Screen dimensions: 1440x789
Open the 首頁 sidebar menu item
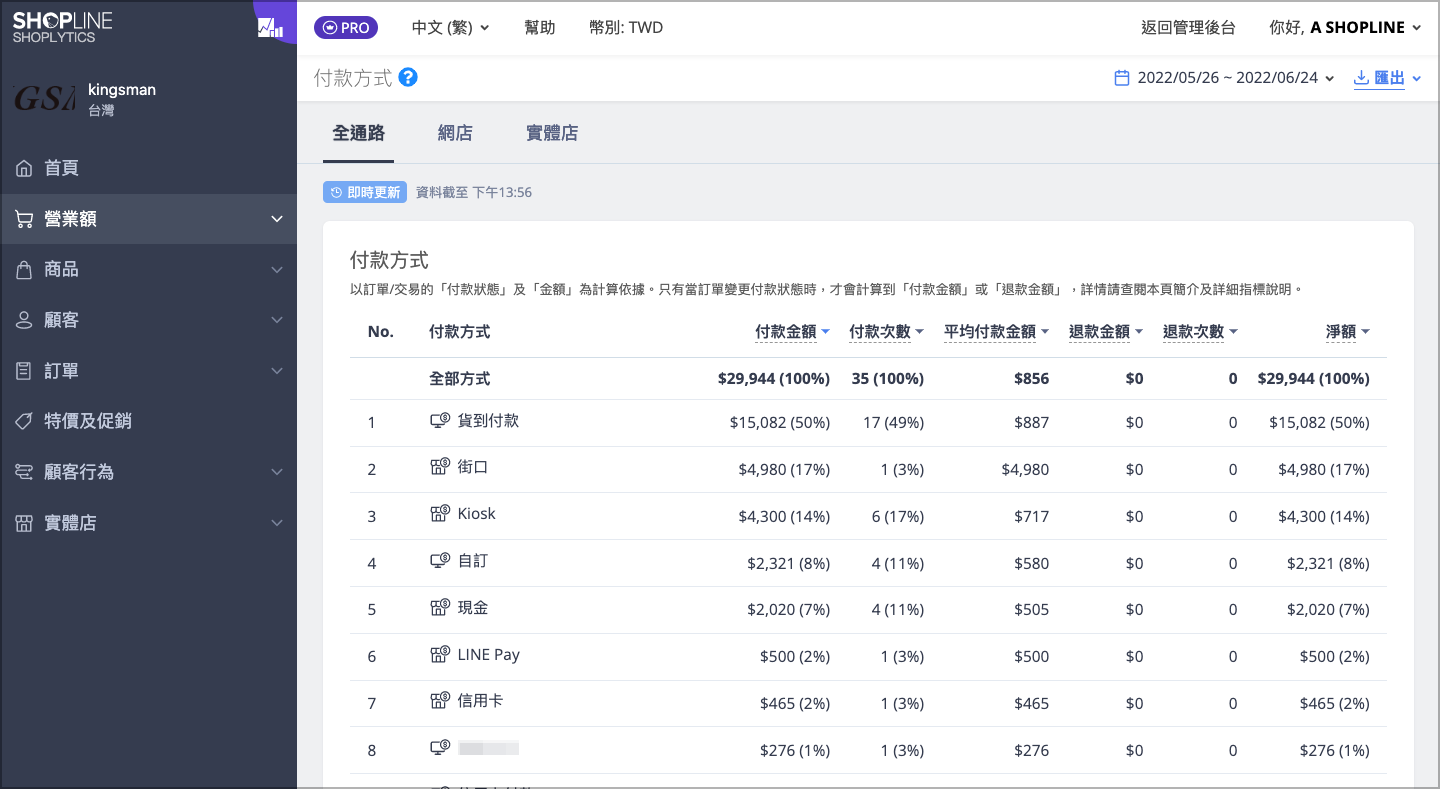[x=148, y=168]
